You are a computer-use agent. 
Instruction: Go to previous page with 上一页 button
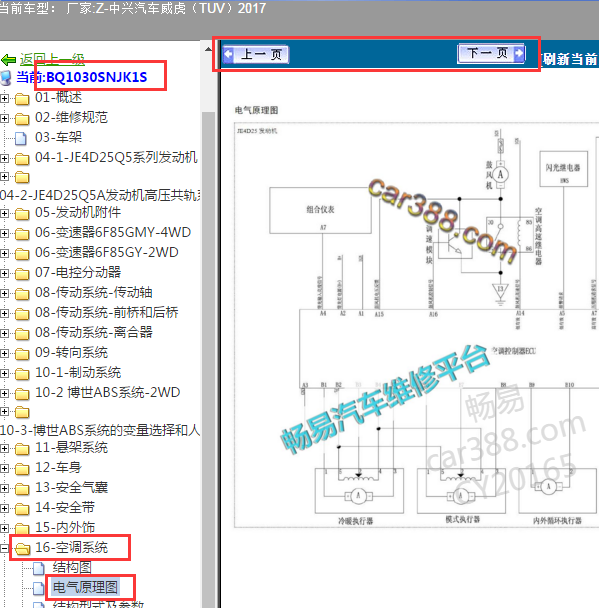coord(256,54)
